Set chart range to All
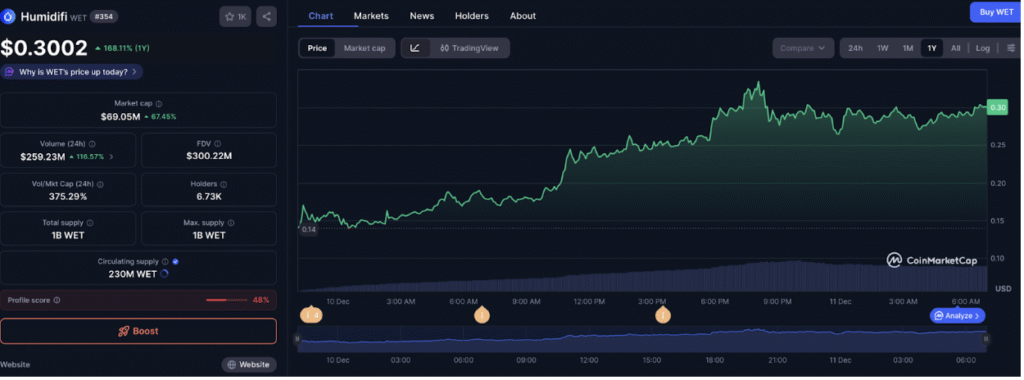Viewport: 1024px width, 380px height. point(955,48)
